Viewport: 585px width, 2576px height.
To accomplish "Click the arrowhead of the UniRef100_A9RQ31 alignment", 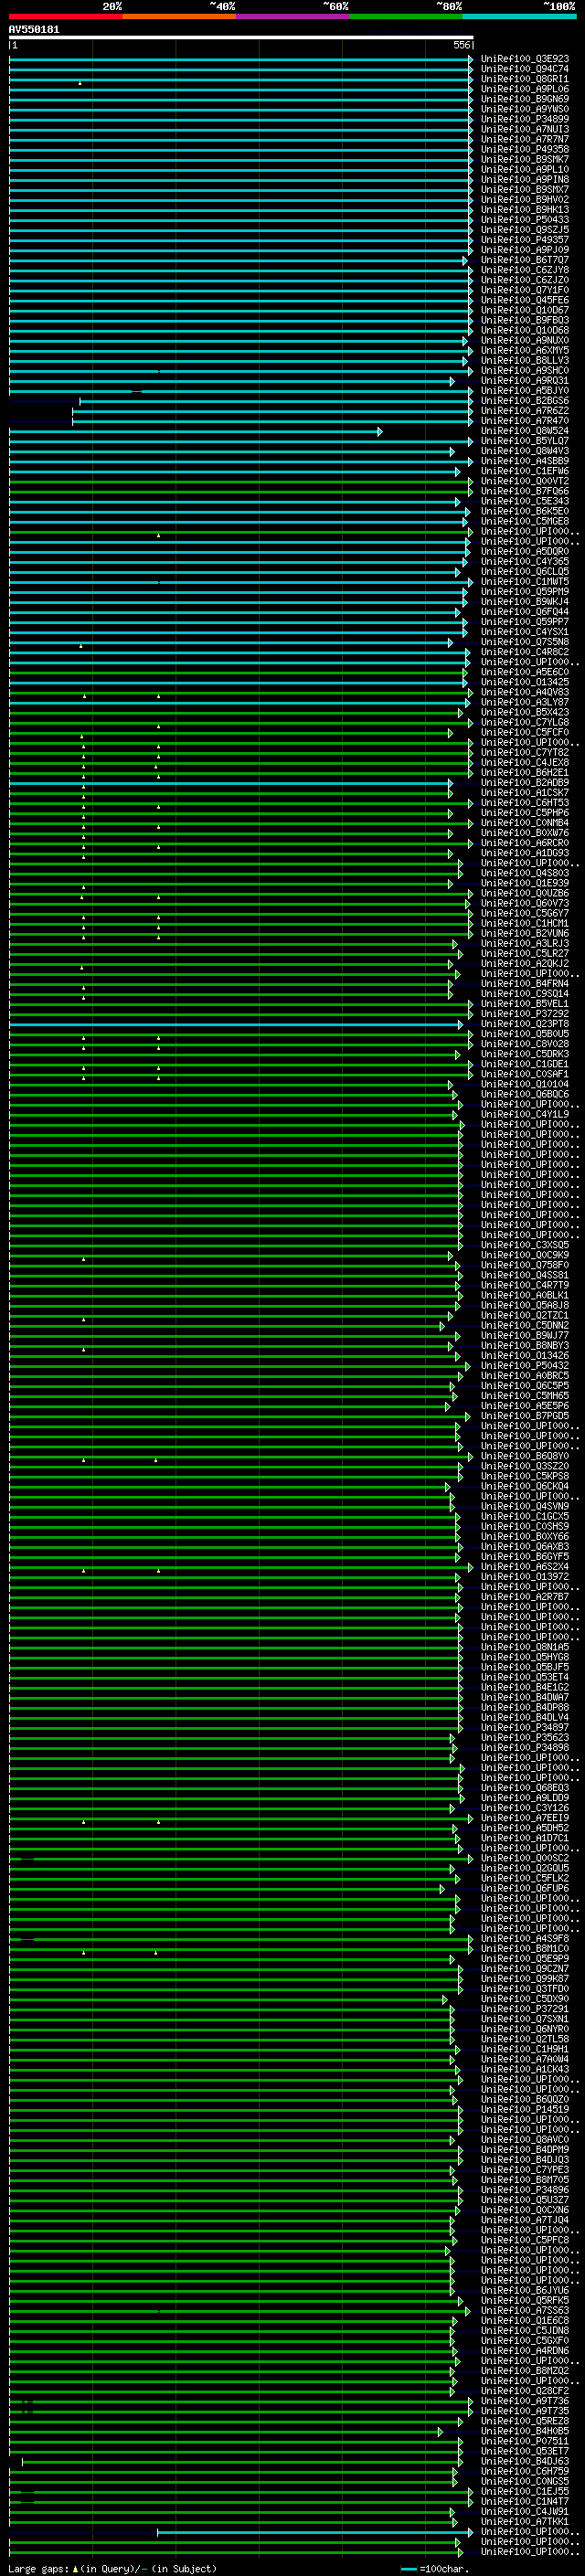I will [x=452, y=381].
